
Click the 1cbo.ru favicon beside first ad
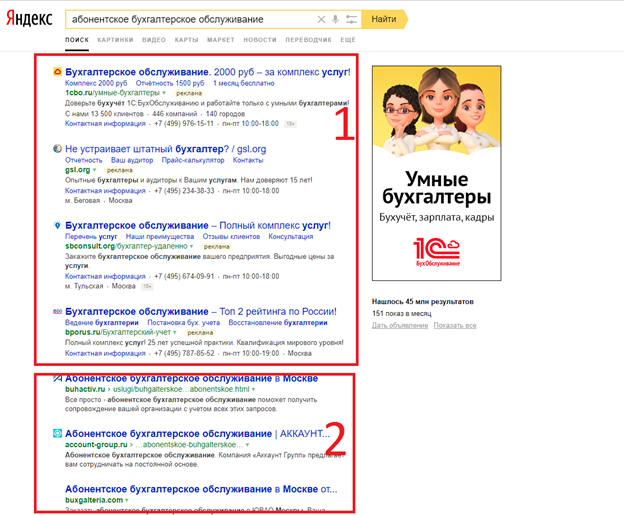click(58, 72)
